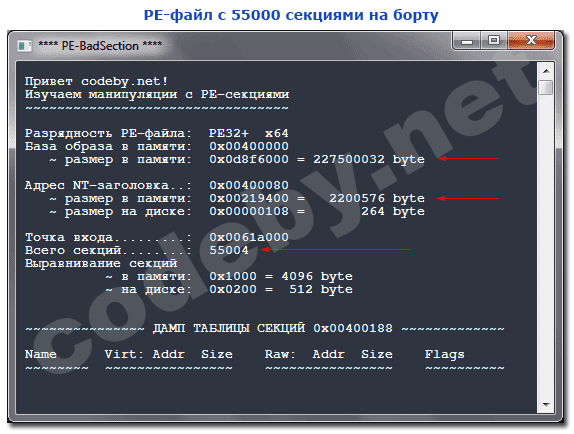Click the text '4096 byte'
The height and width of the screenshot is (434, 574).
[317, 276]
